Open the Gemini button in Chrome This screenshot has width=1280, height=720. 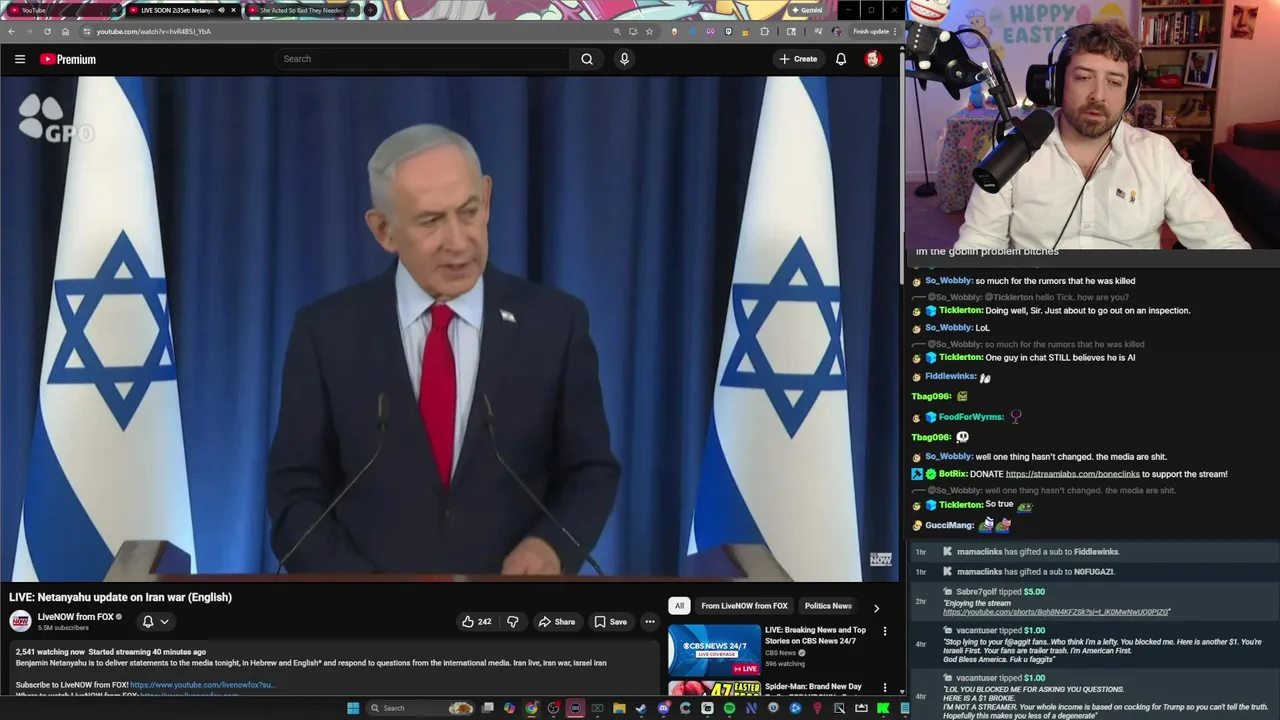[x=806, y=10]
